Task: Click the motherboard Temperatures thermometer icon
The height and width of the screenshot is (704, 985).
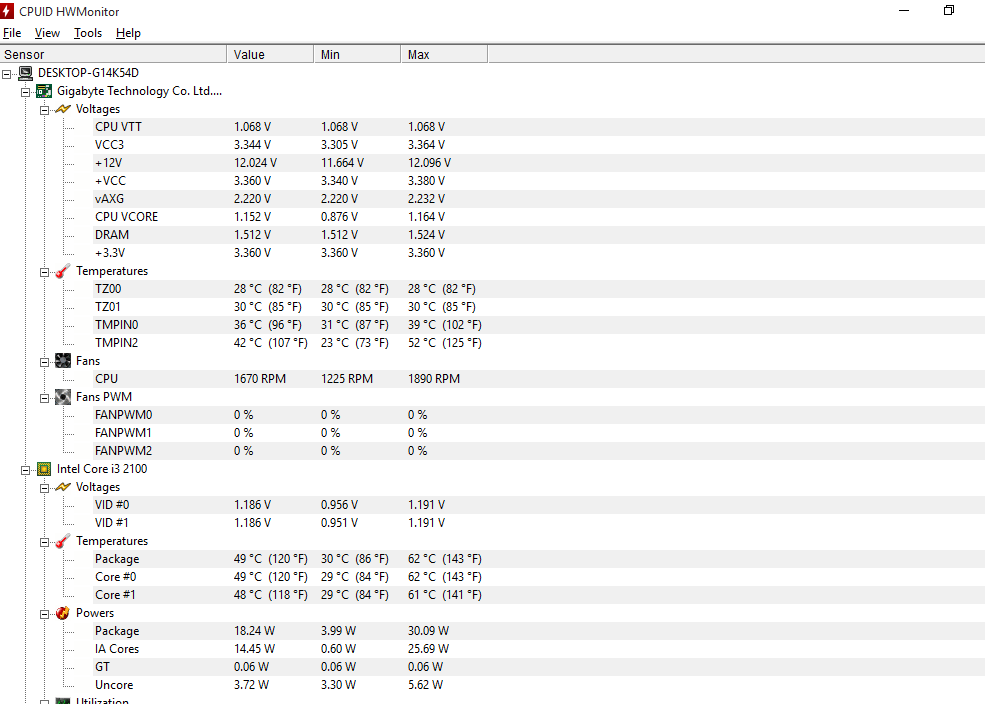Action: pyautogui.click(x=63, y=271)
